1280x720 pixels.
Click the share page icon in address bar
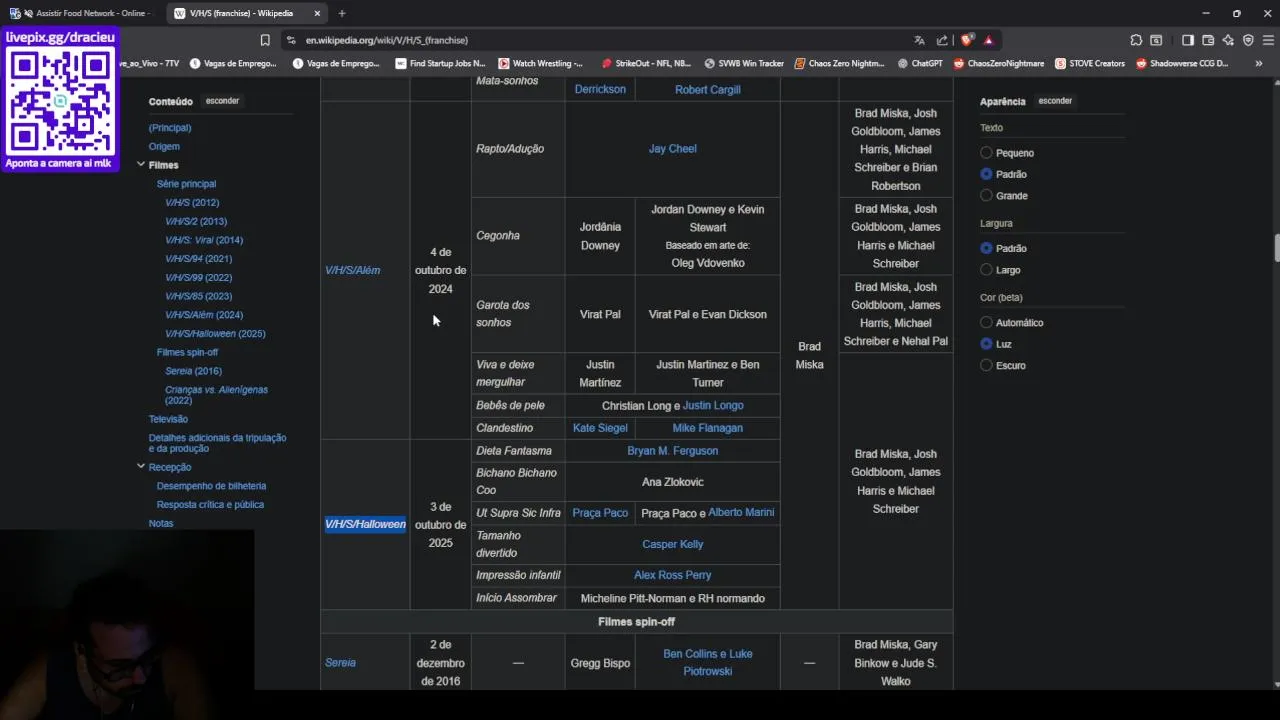point(942,40)
